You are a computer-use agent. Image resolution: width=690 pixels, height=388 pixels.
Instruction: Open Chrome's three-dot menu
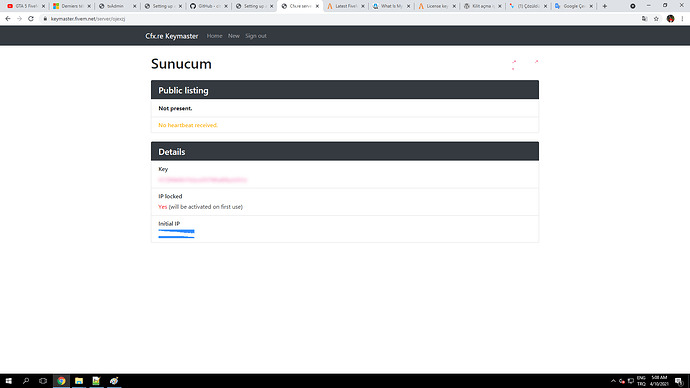click(682, 19)
